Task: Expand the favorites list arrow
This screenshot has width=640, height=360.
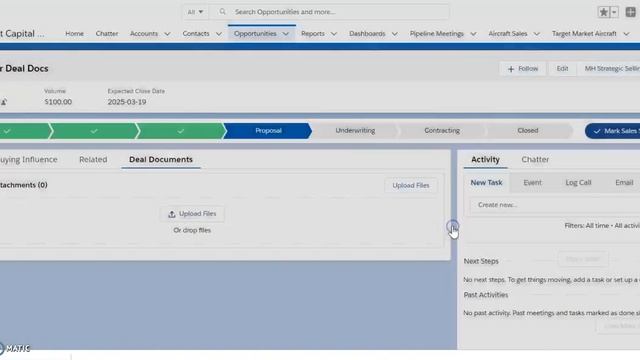Action: (x=614, y=12)
